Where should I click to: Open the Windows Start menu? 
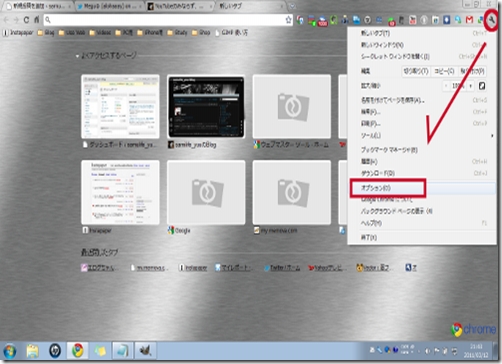10,351
